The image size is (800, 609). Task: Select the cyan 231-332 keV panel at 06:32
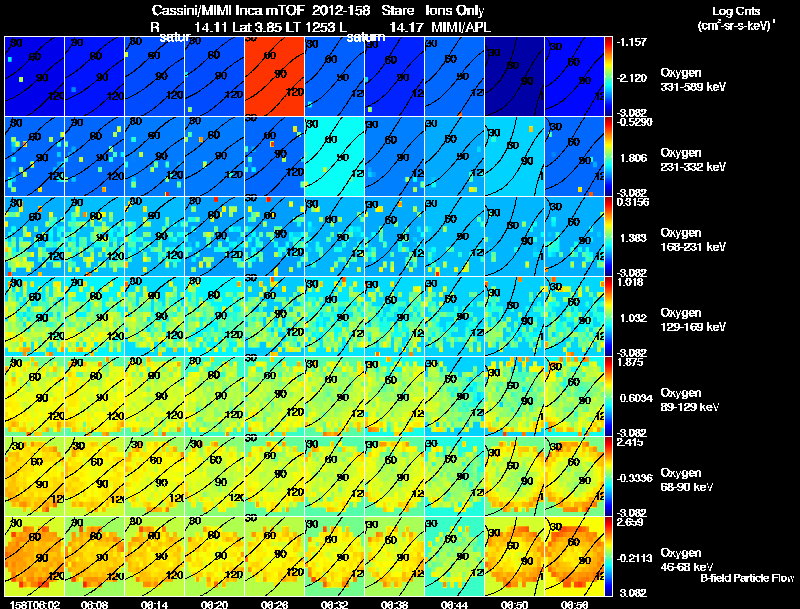coord(335,157)
